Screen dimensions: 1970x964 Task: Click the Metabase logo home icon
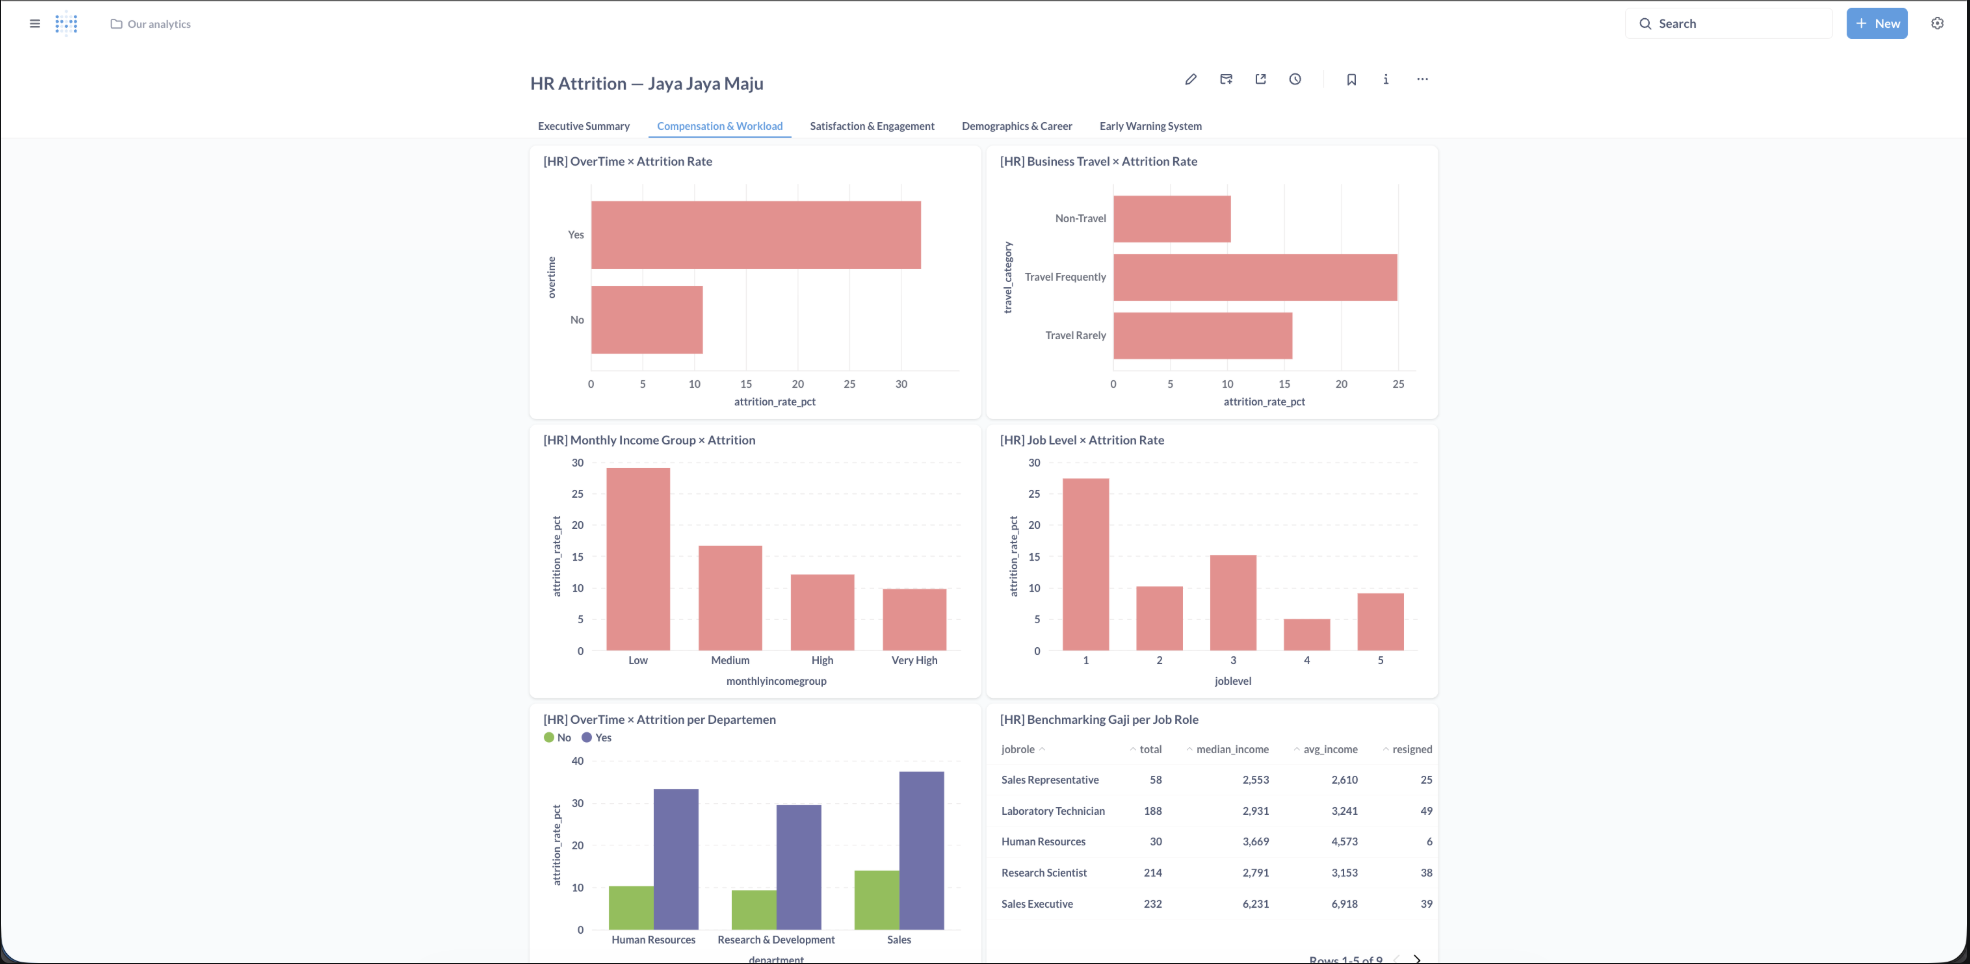coord(67,23)
